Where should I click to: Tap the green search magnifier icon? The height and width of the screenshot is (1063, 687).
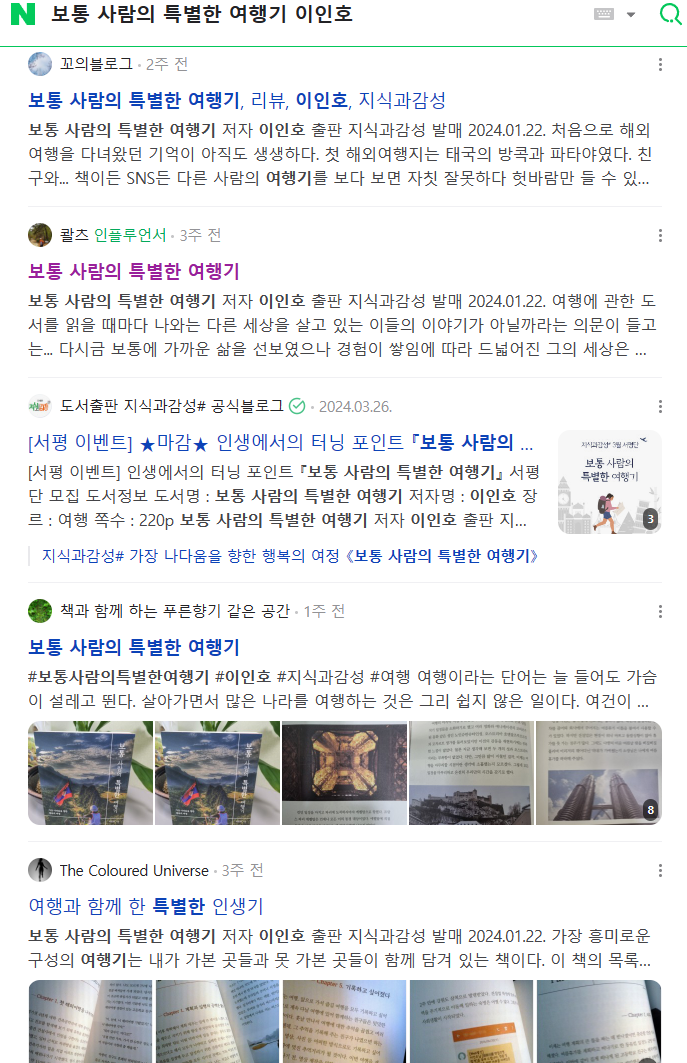pos(670,14)
